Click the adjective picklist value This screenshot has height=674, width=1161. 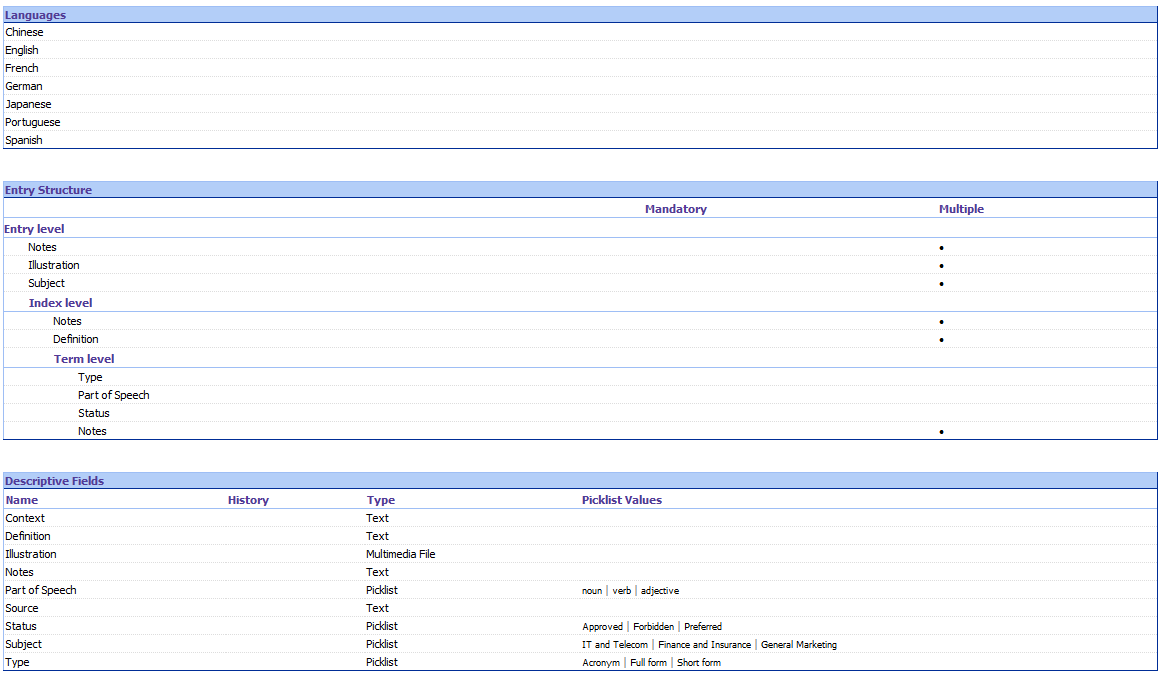pyautogui.click(x=660, y=591)
